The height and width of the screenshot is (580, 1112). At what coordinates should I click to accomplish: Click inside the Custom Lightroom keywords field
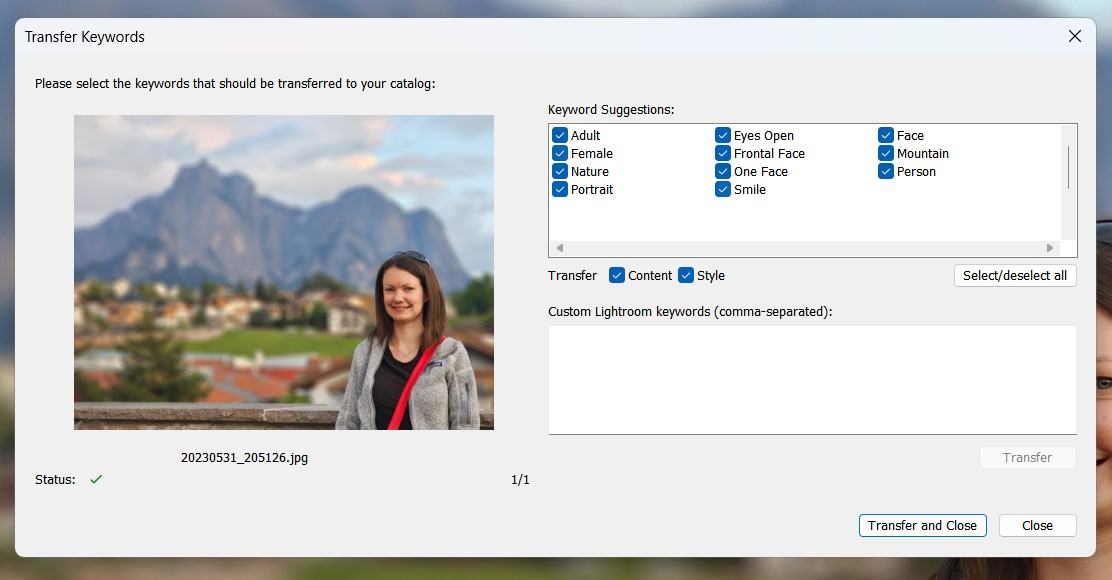click(x=812, y=380)
